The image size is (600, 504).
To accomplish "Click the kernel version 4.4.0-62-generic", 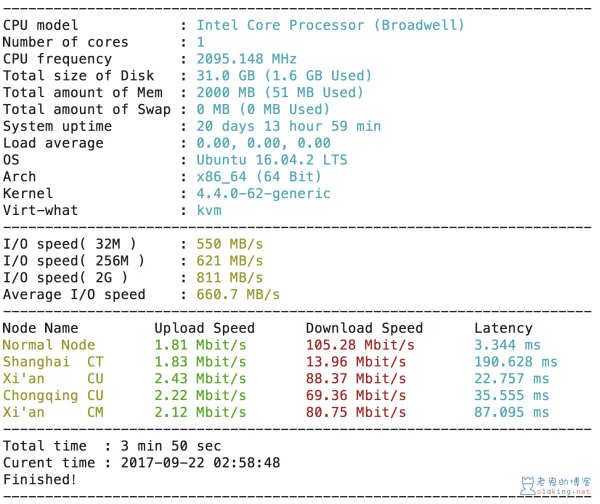I will pos(263,193).
